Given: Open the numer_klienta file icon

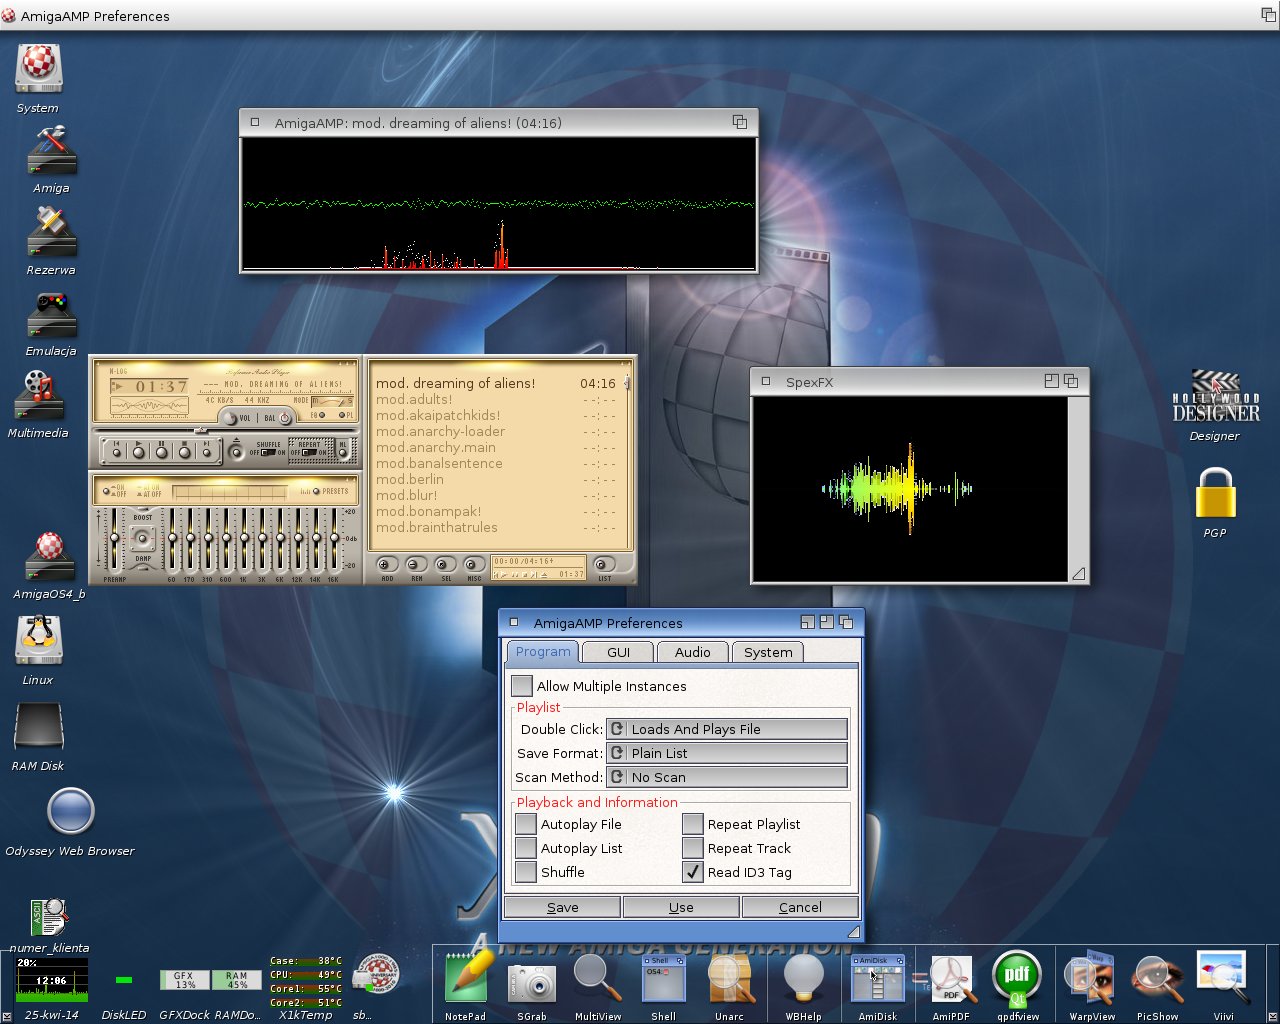Looking at the screenshot, I should (x=49, y=918).
